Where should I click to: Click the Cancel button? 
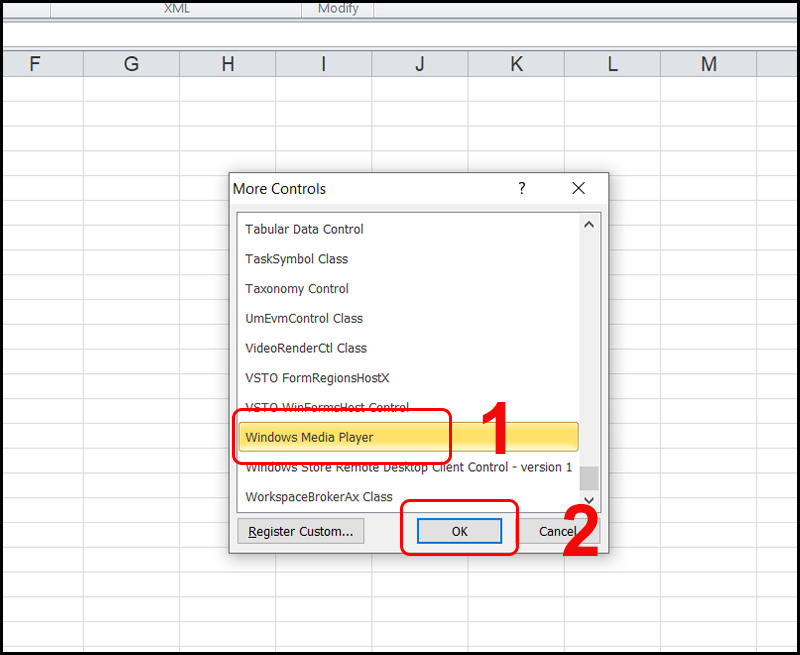pos(559,531)
